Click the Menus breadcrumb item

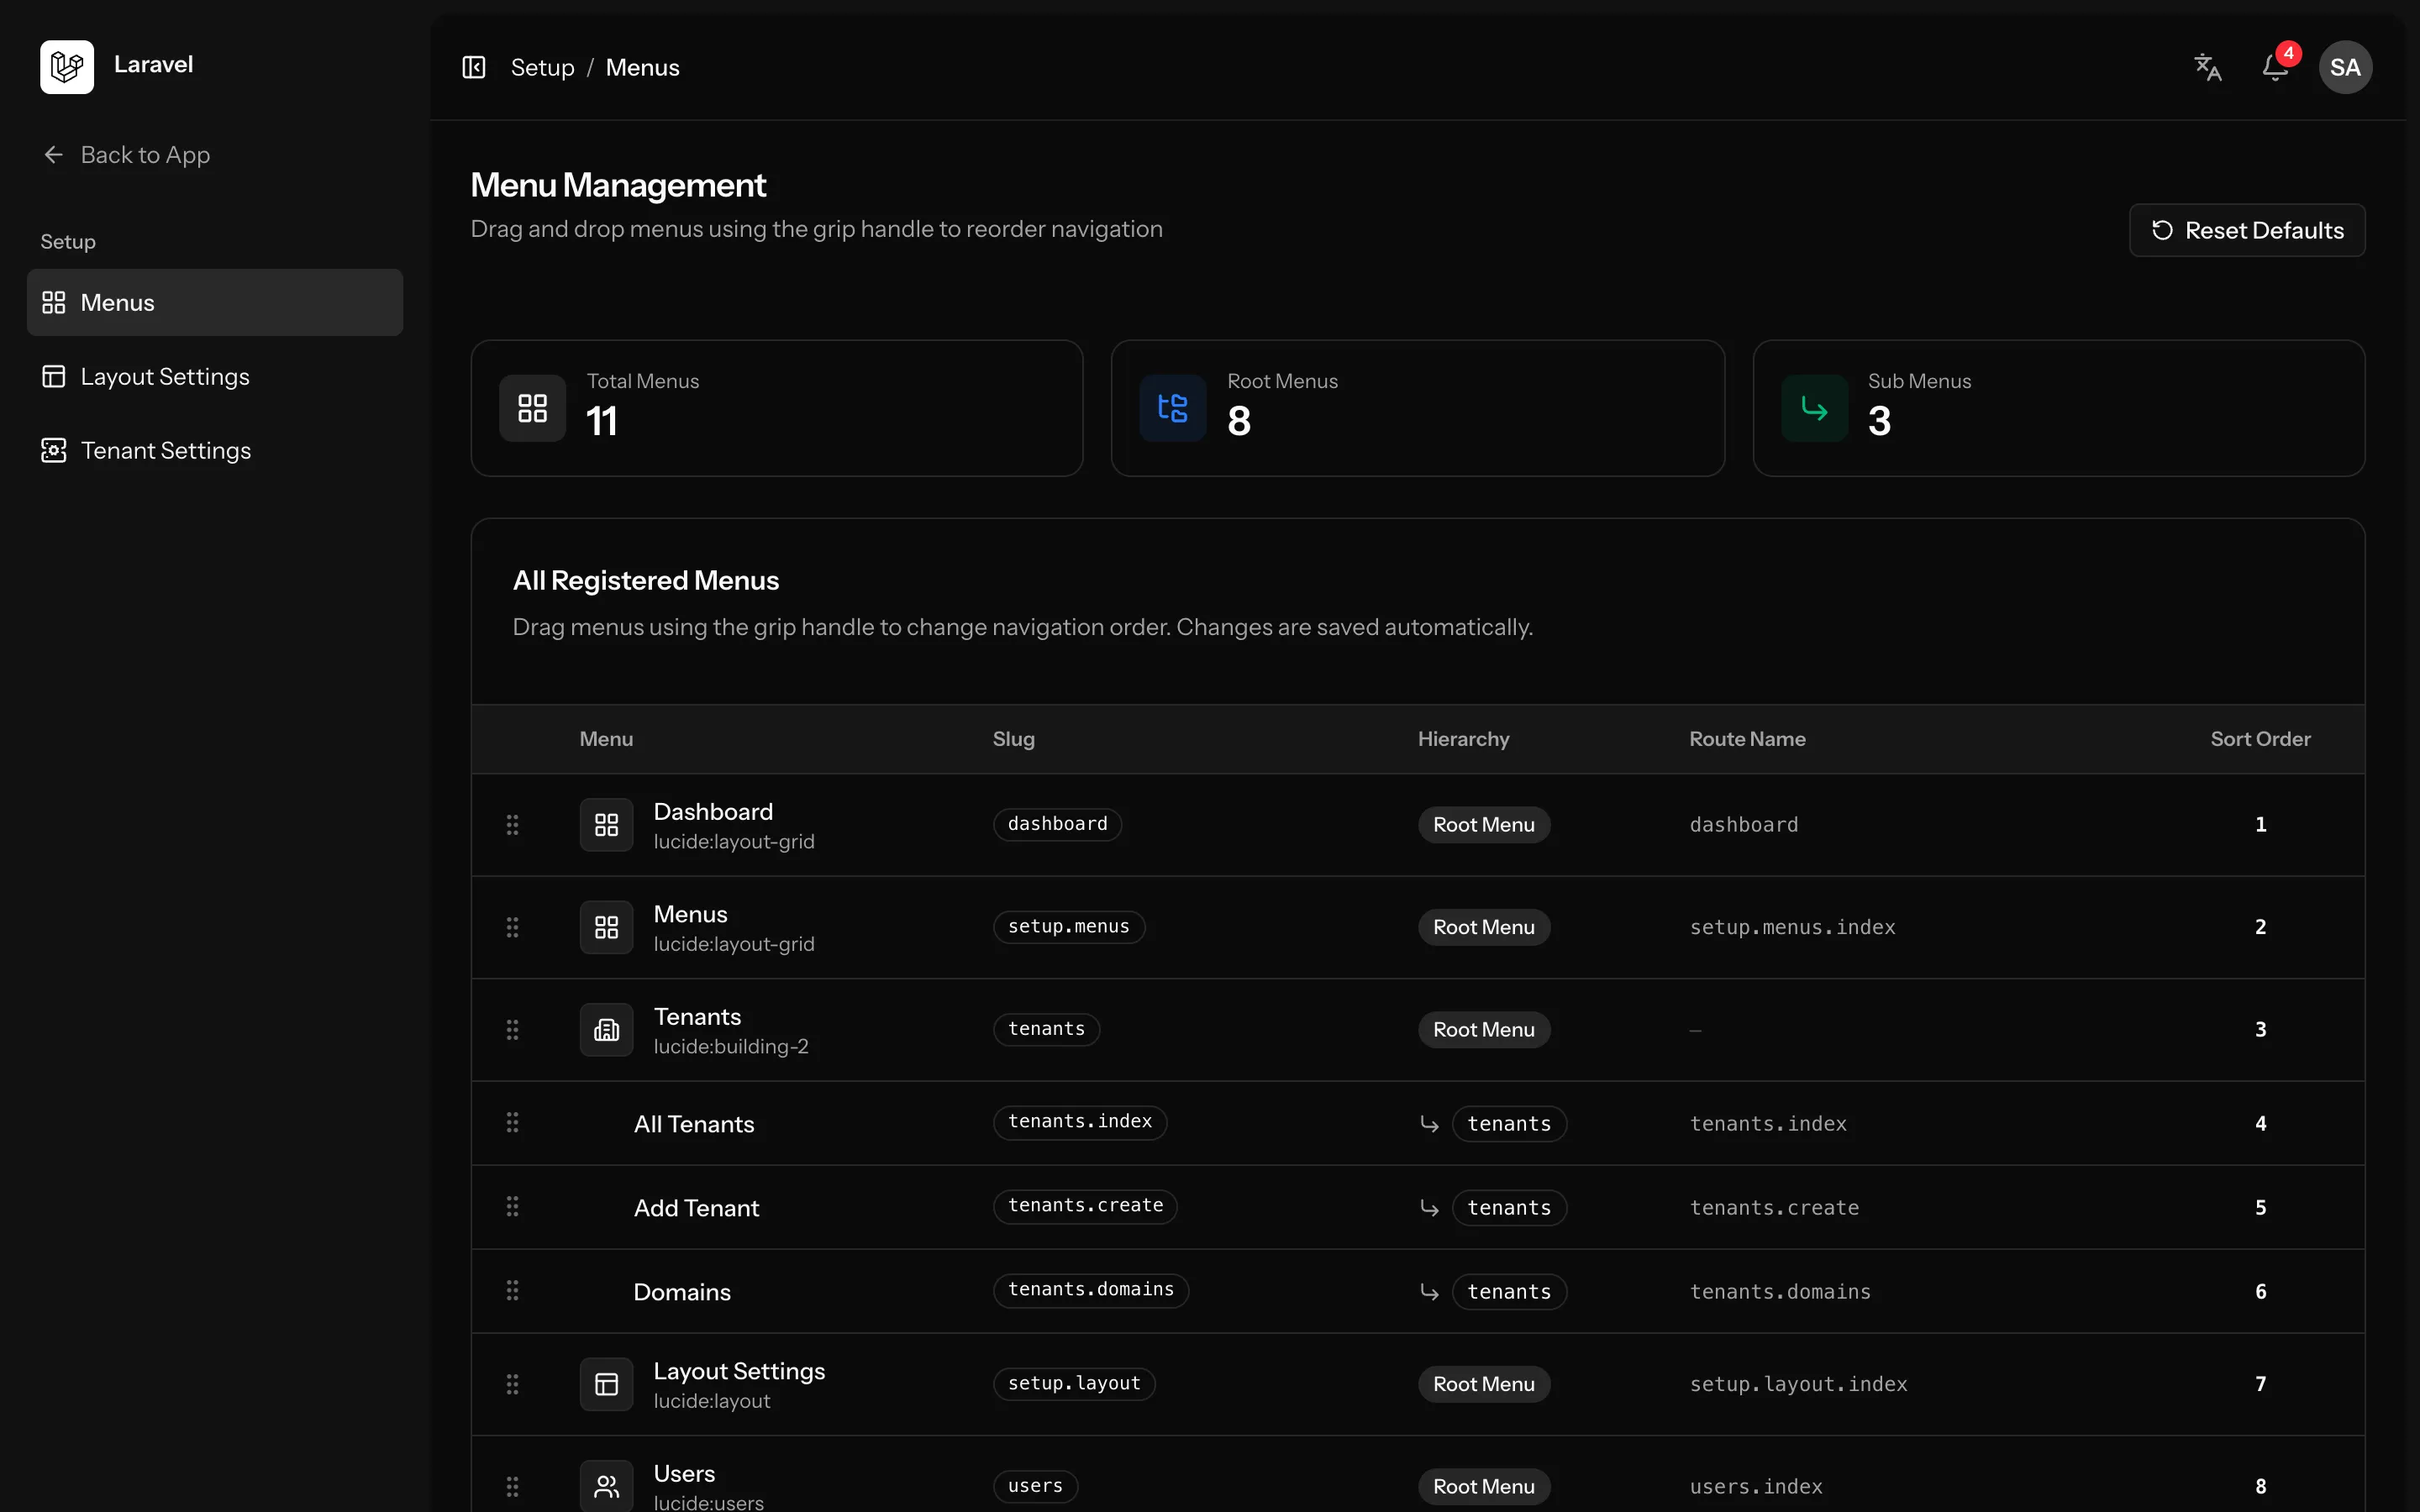click(x=643, y=67)
